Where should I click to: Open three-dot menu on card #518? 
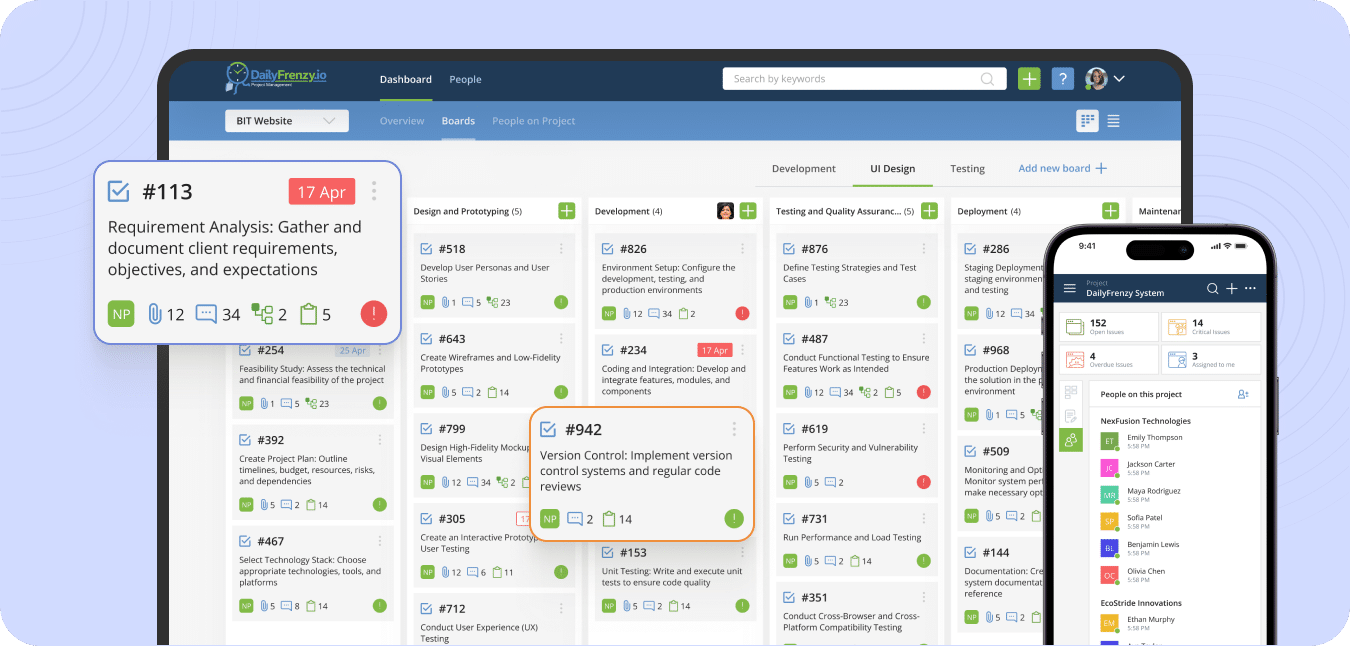(x=561, y=249)
